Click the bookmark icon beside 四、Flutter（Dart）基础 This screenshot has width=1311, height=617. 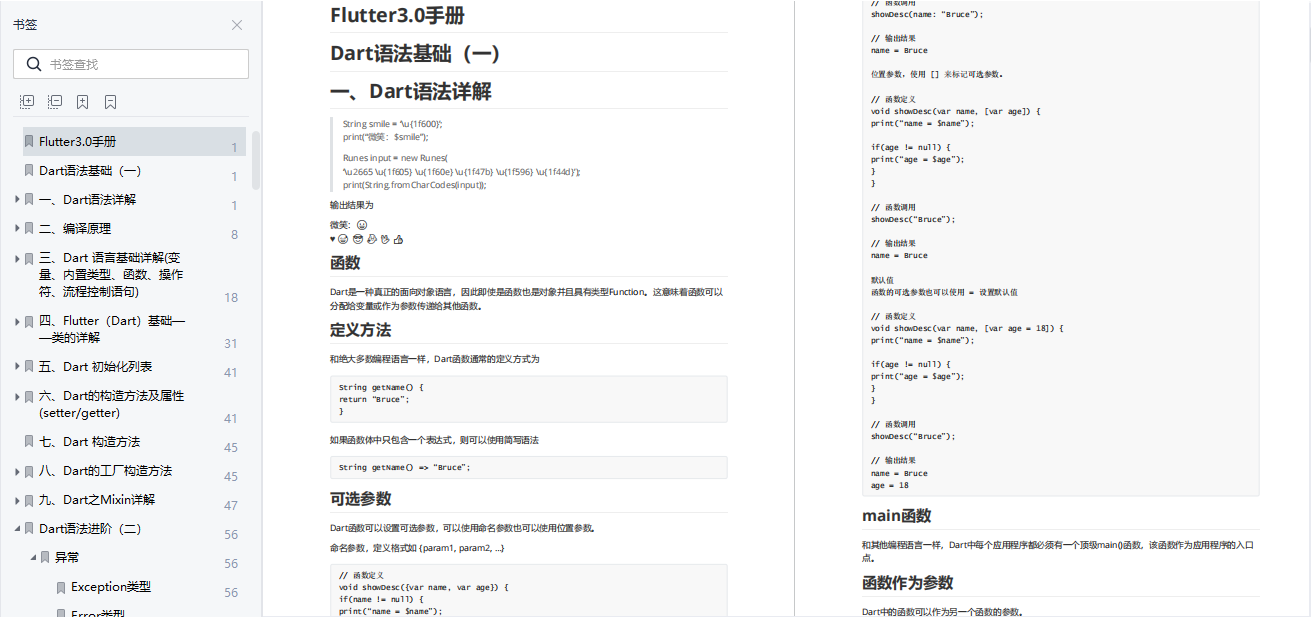pos(30,321)
